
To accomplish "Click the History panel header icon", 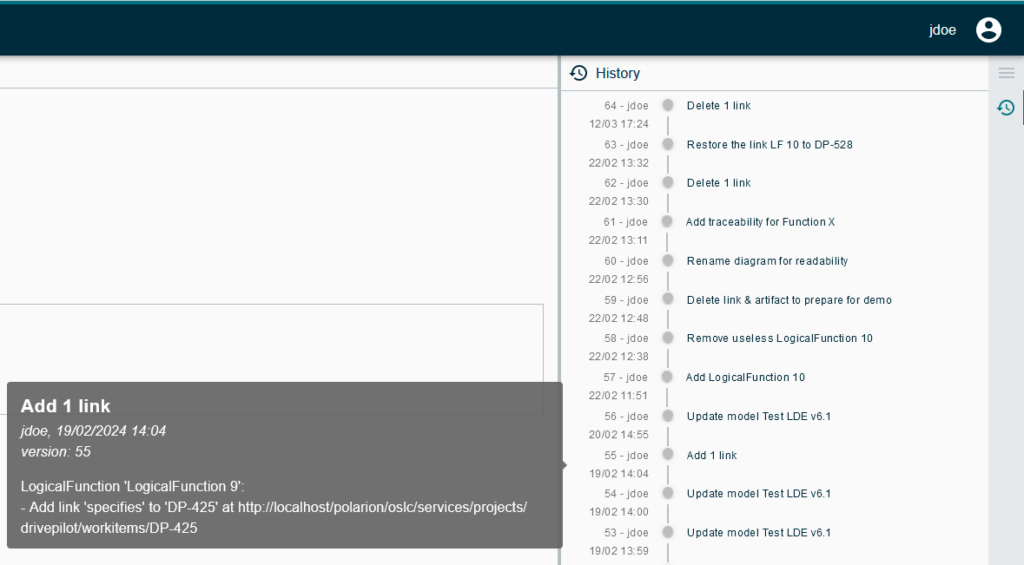I will (578, 73).
